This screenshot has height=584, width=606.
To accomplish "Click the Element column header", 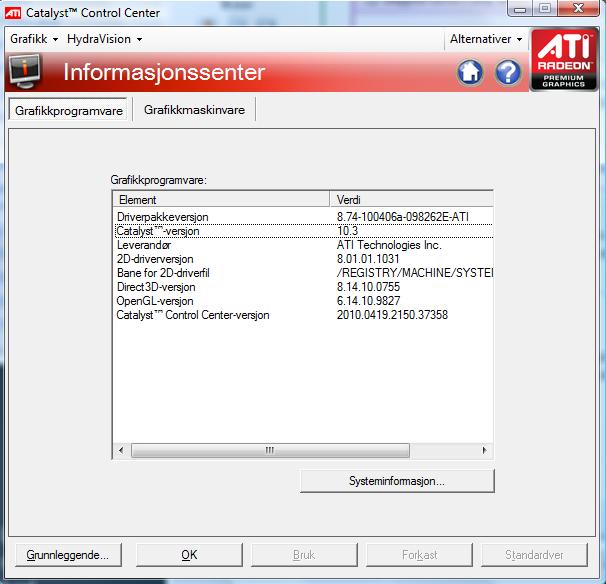I will (x=221, y=200).
